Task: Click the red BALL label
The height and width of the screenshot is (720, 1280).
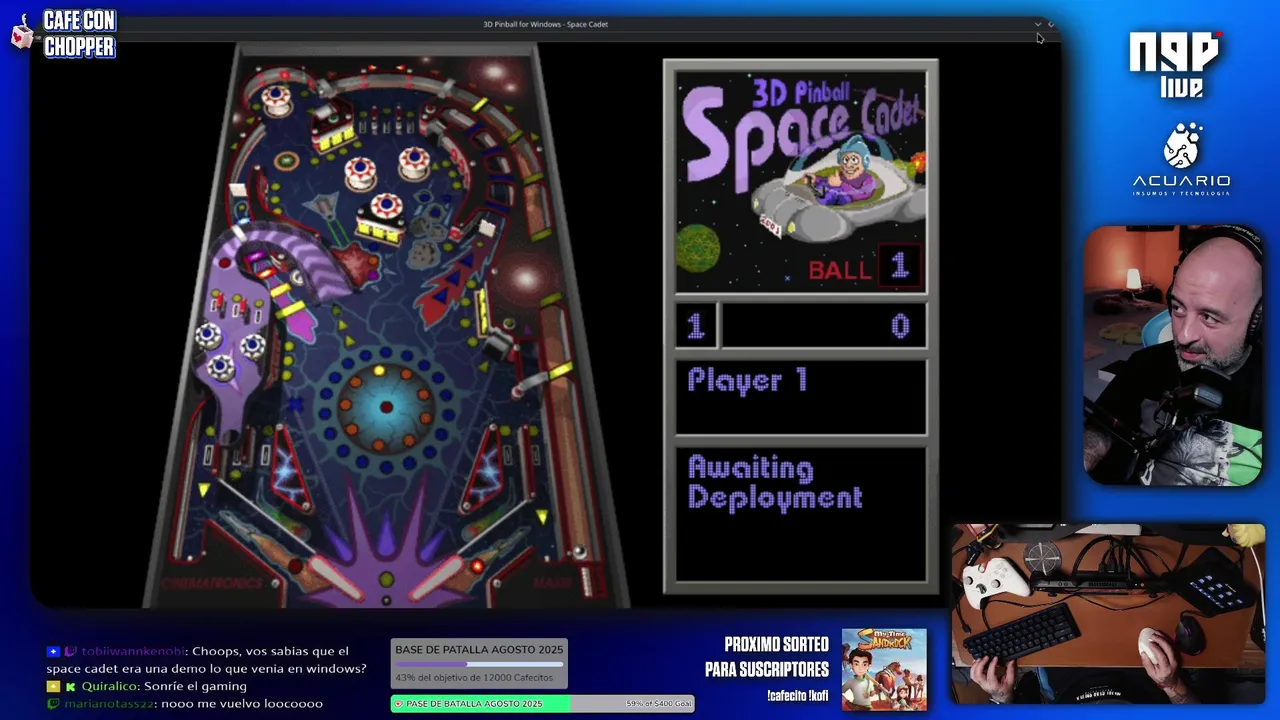Action: click(x=840, y=268)
